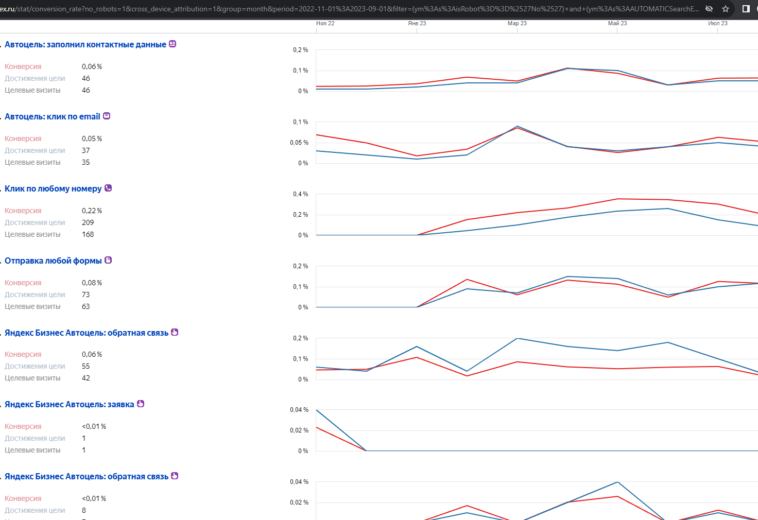The width and height of the screenshot is (758, 520).
Task: Click chart of 'Клик по любому номеру' goal
Action: click(x=537, y=215)
